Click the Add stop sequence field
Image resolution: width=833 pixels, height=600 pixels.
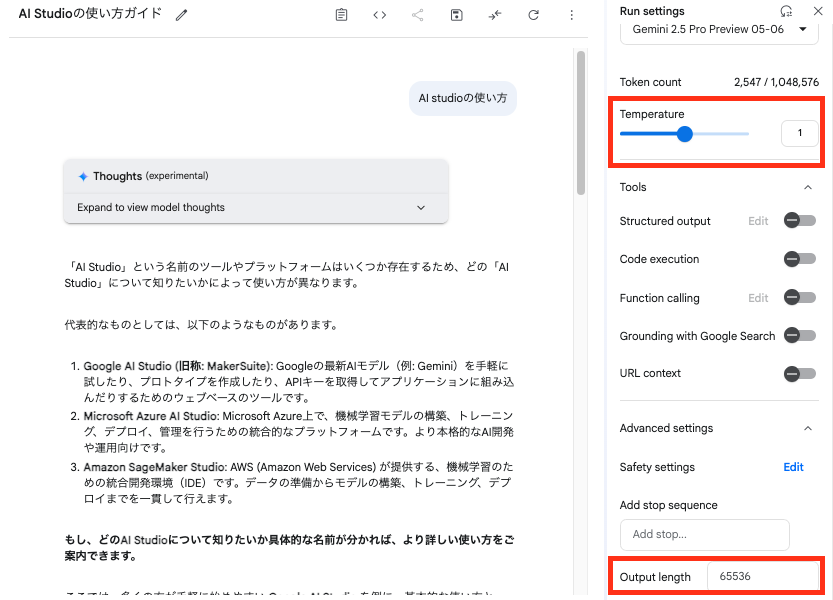point(704,535)
